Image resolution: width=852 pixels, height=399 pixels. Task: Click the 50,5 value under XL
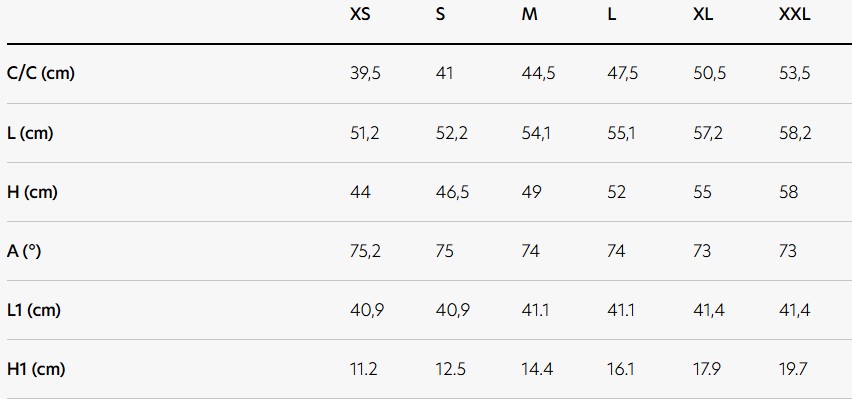point(709,73)
